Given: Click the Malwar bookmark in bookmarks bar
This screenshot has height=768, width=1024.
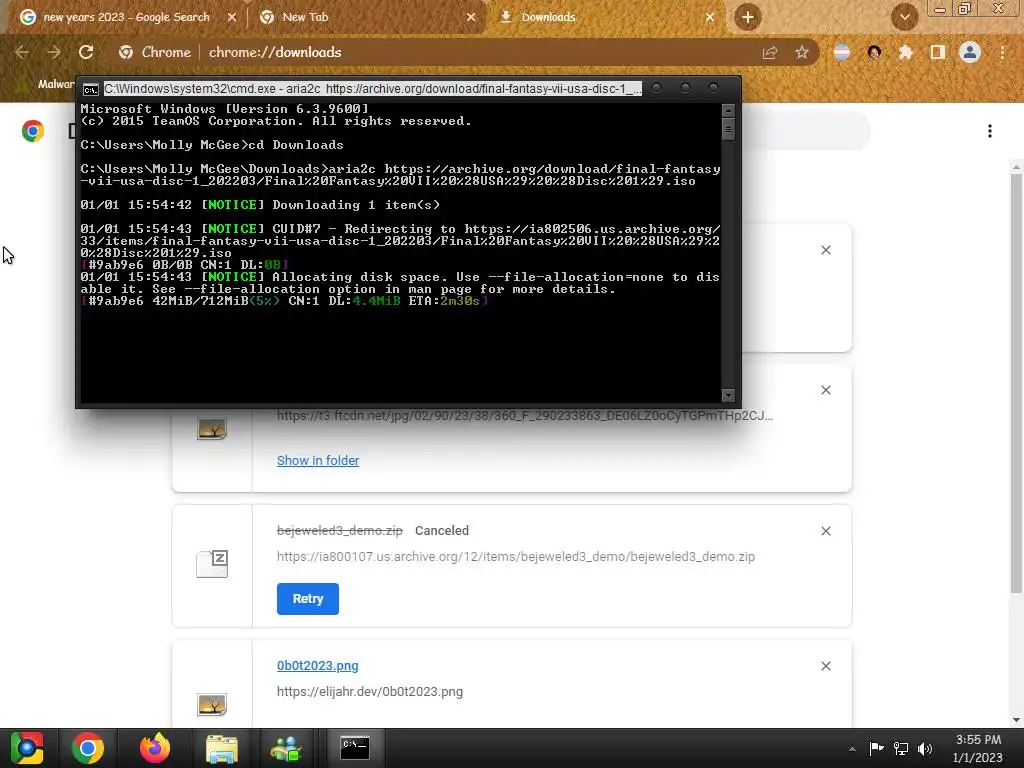Looking at the screenshot, I should 56,84.
